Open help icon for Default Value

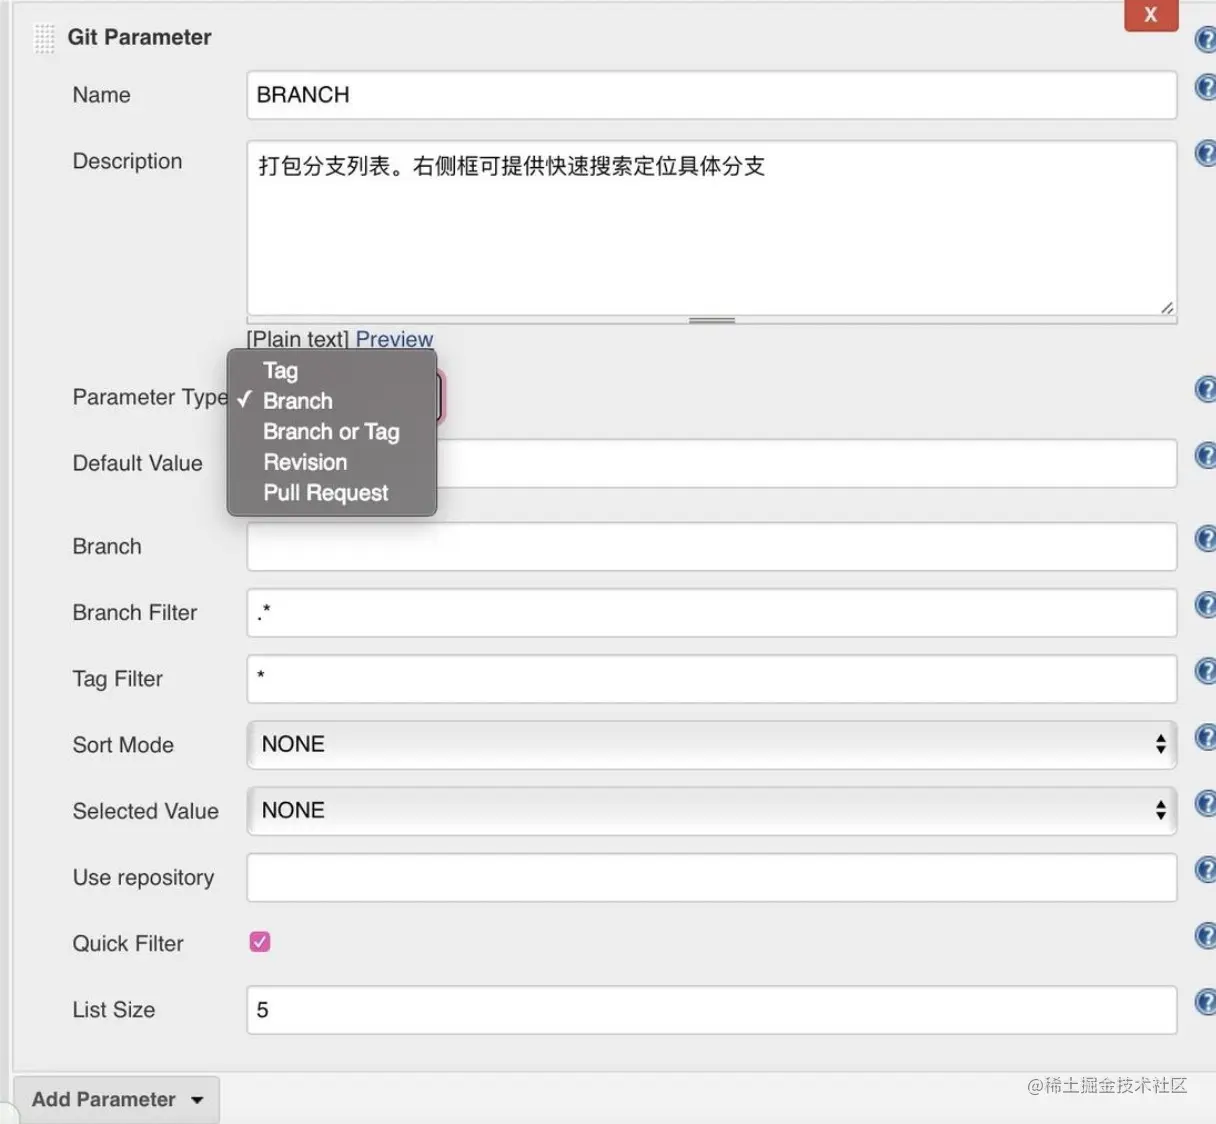point(1206,455)
